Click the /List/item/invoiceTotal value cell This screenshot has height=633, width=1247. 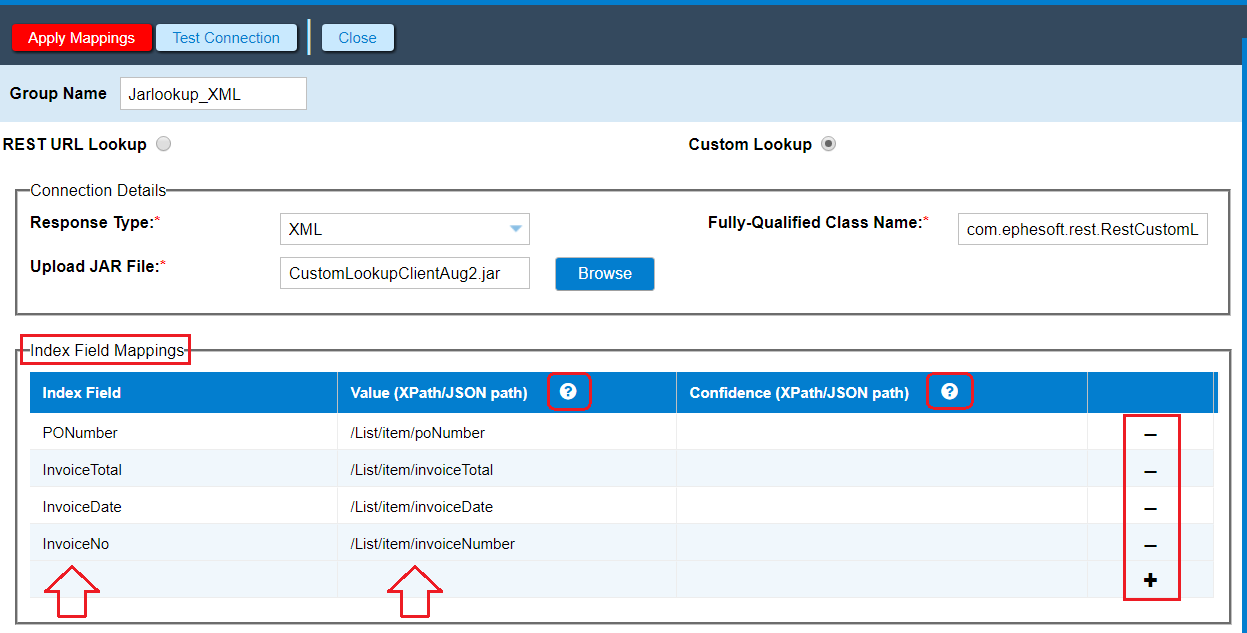507,469
